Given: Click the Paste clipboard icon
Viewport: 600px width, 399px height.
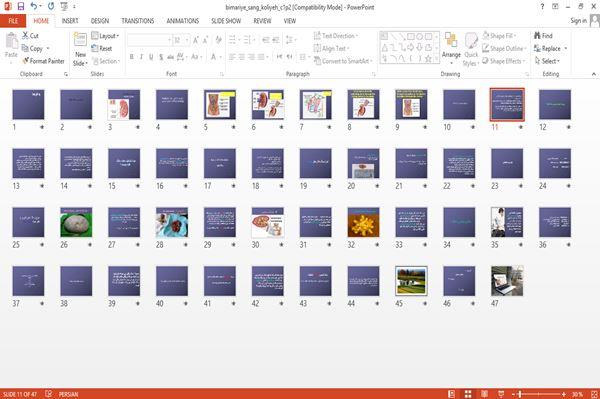Looking at the screenshot, I should tap(11, 41).
